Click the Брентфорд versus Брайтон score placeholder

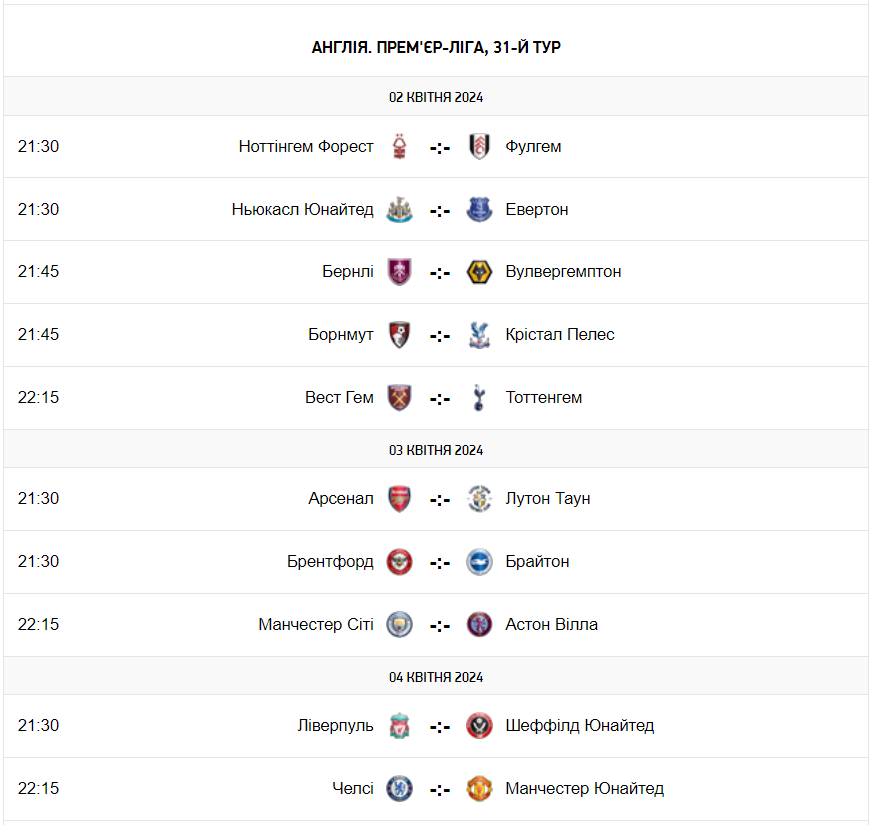coord(440,562)
